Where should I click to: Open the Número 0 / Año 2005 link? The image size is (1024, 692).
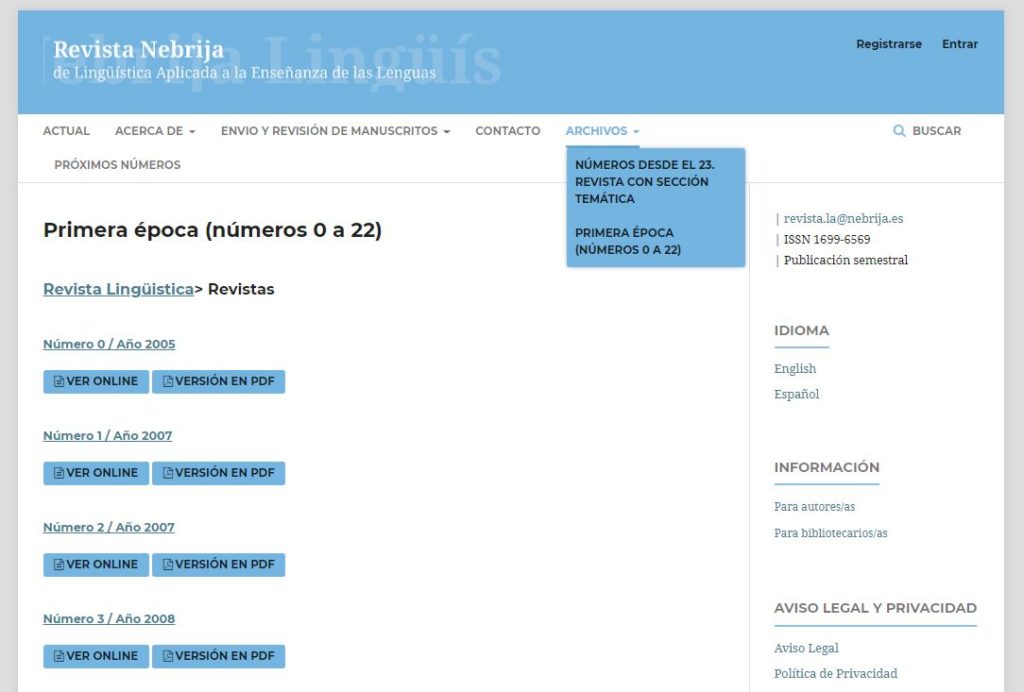(x=109, y=344)
